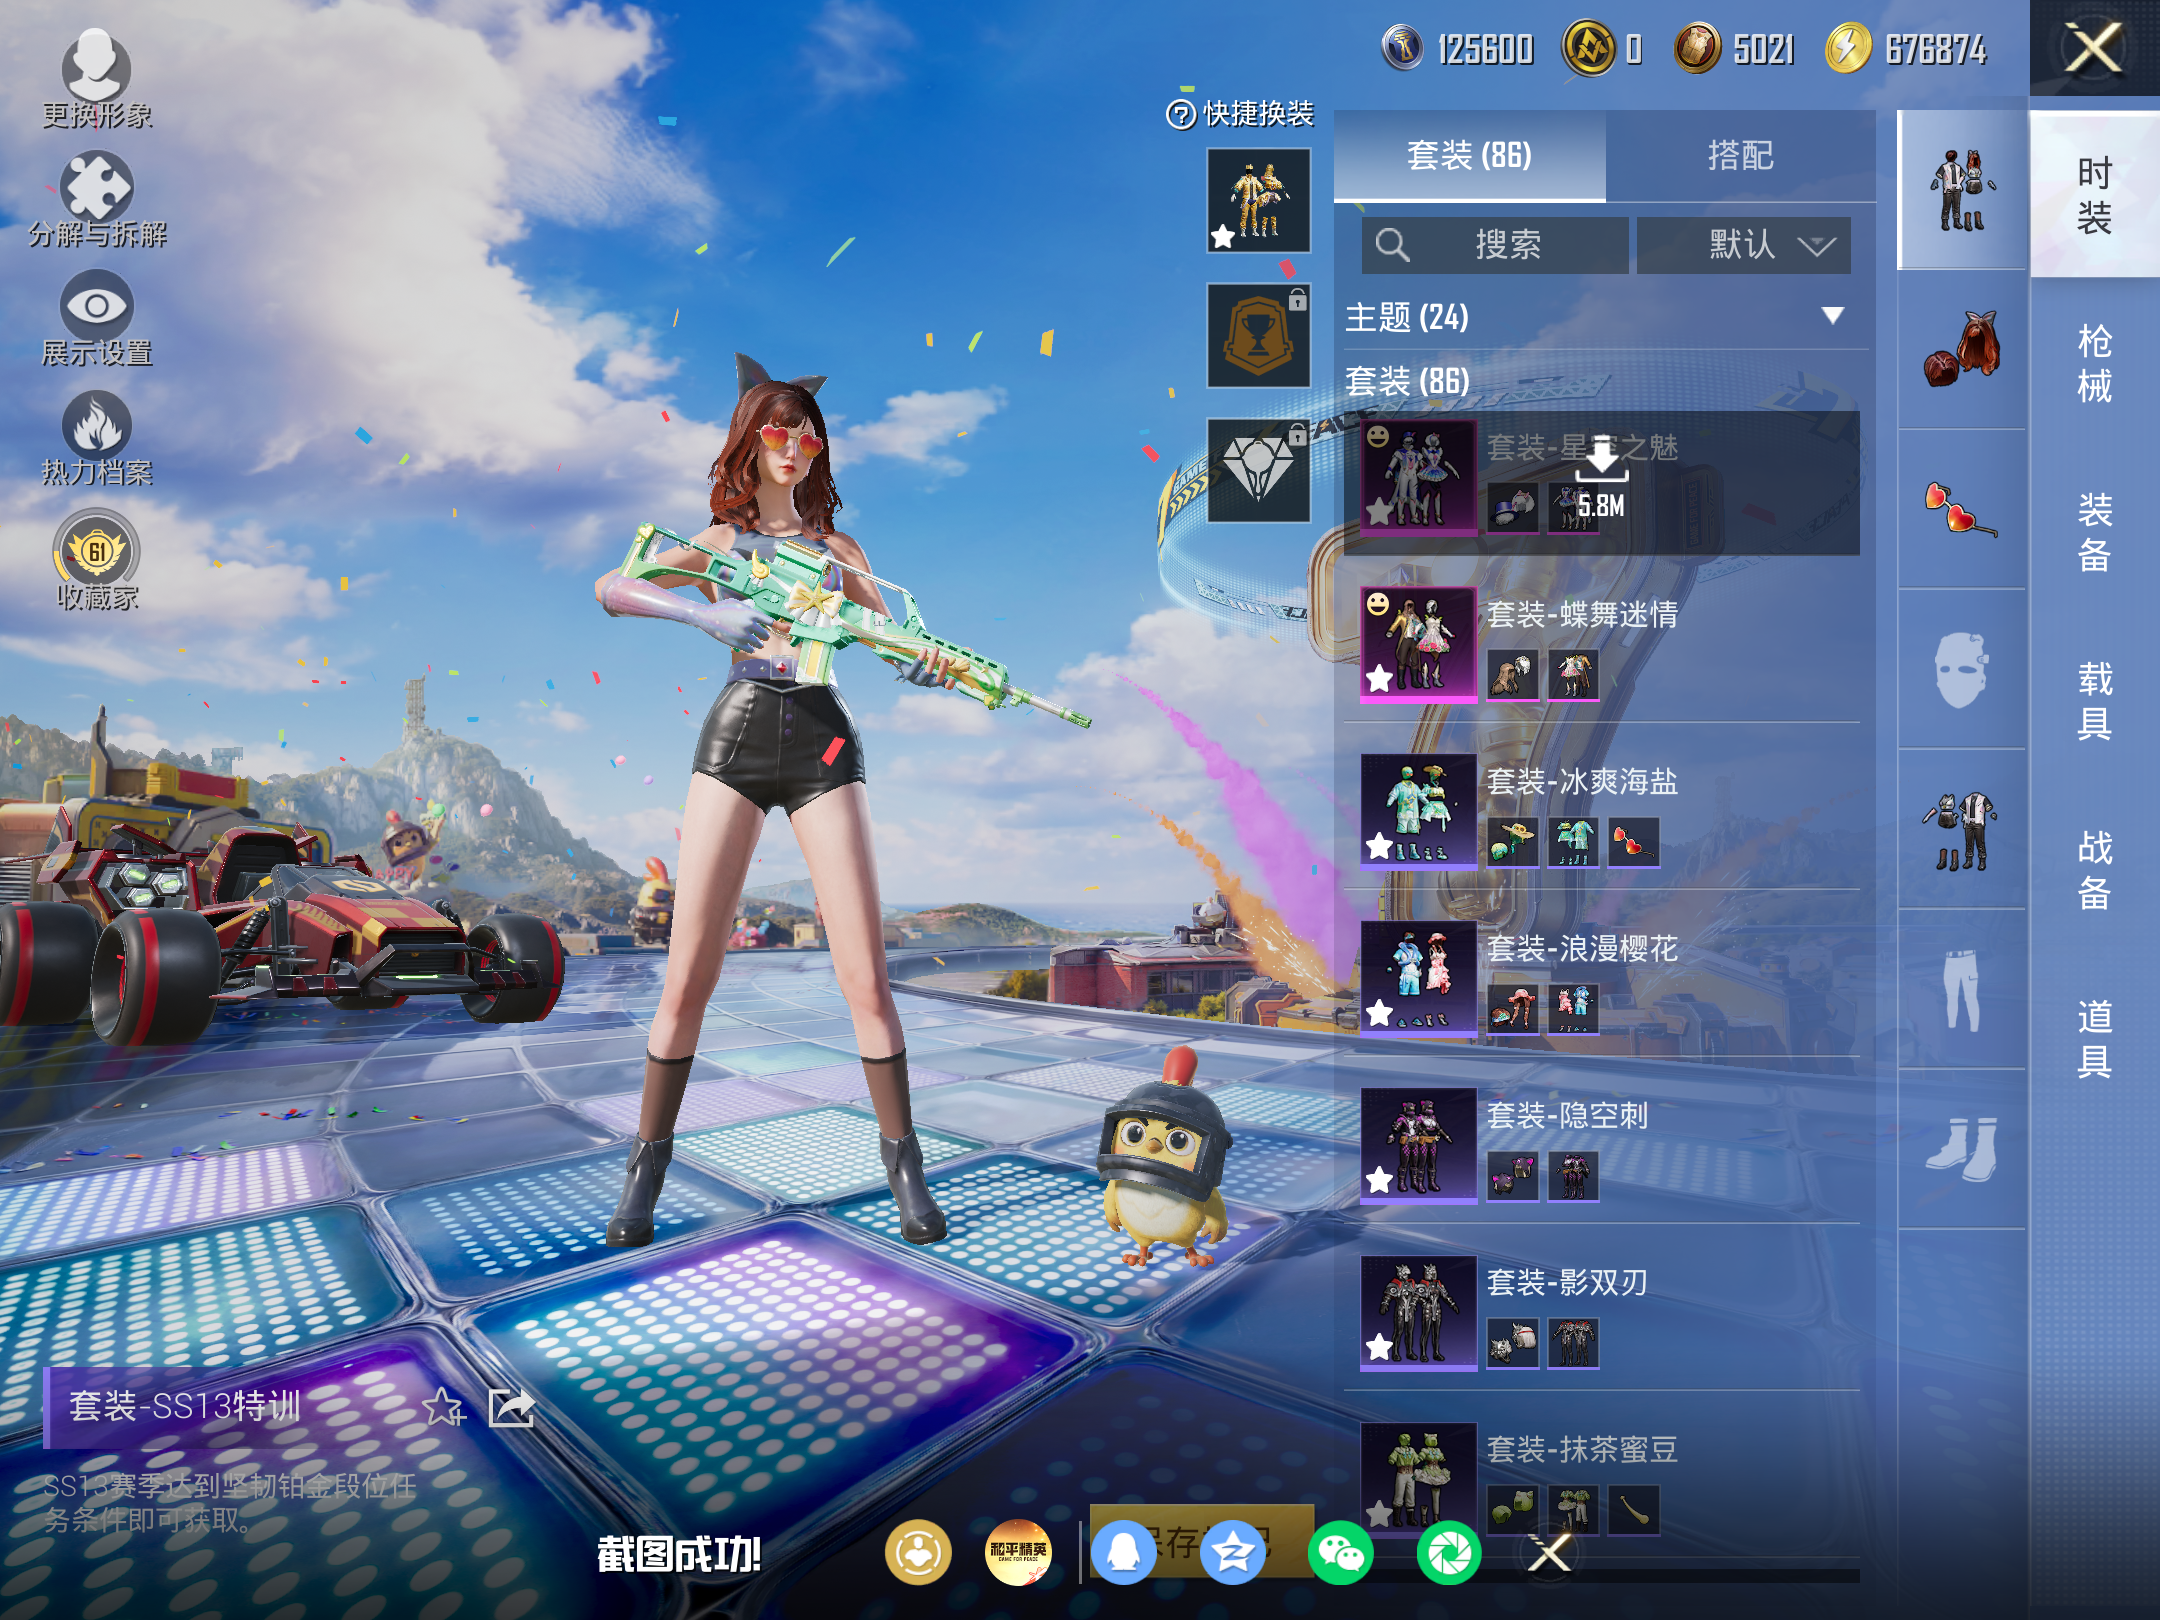Select the 套装-抹茶蜜豆 outfit thumbnail
The width and height of the screenshot is (2160, 1620).
pos(1418,1479)
